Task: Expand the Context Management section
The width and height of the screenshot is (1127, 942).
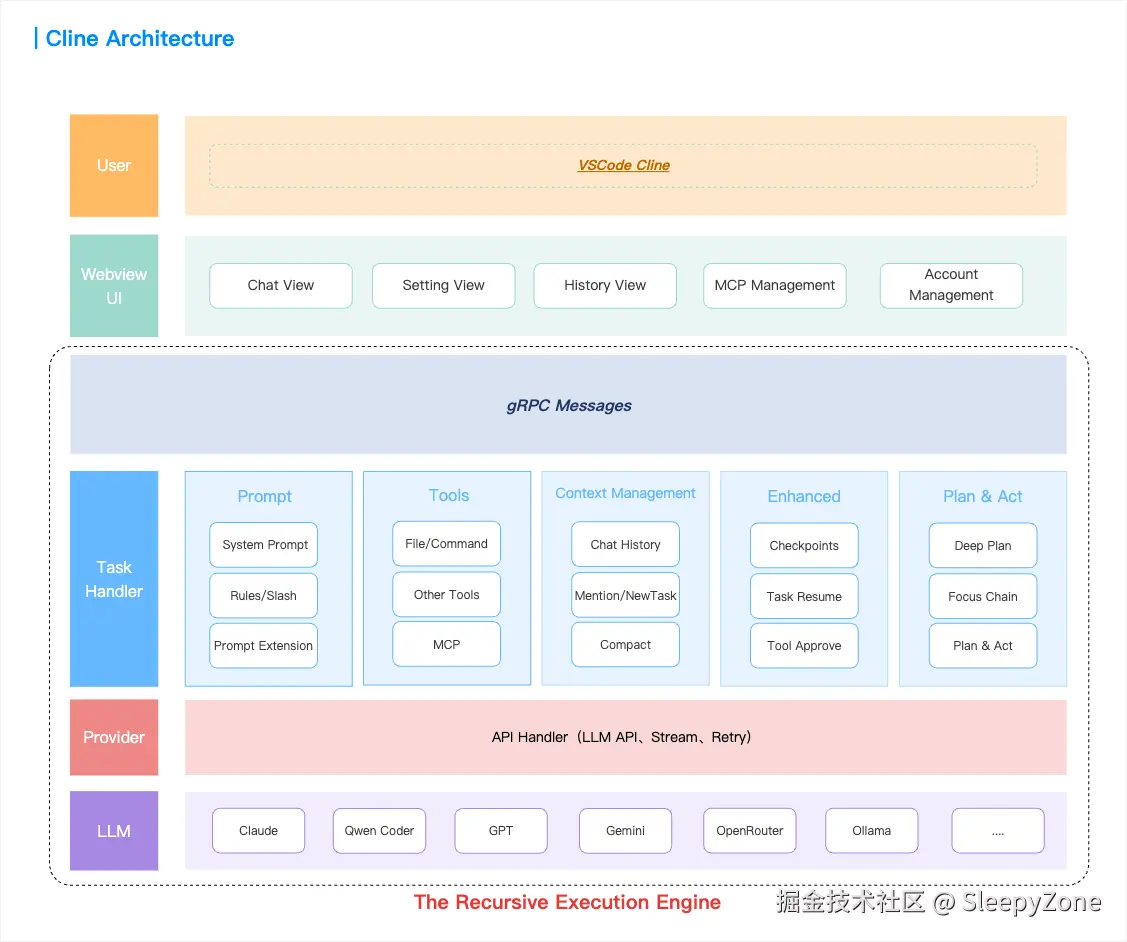Action: [x=625, y=493]
